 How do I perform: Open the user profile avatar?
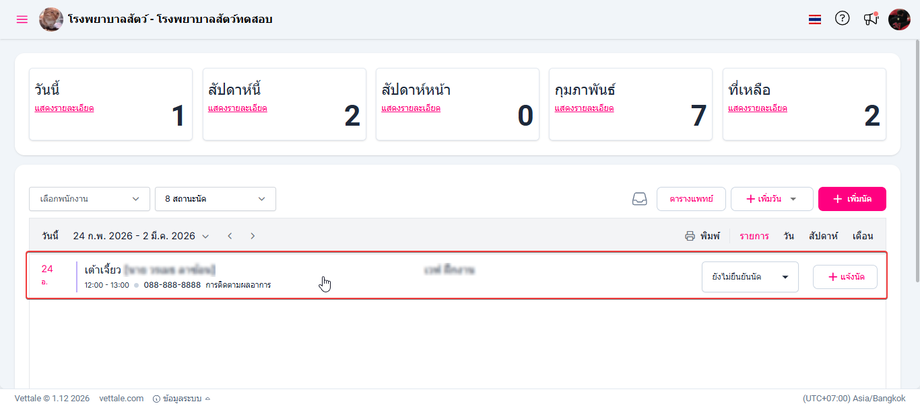pyautogui.click(x=899, y=19)
